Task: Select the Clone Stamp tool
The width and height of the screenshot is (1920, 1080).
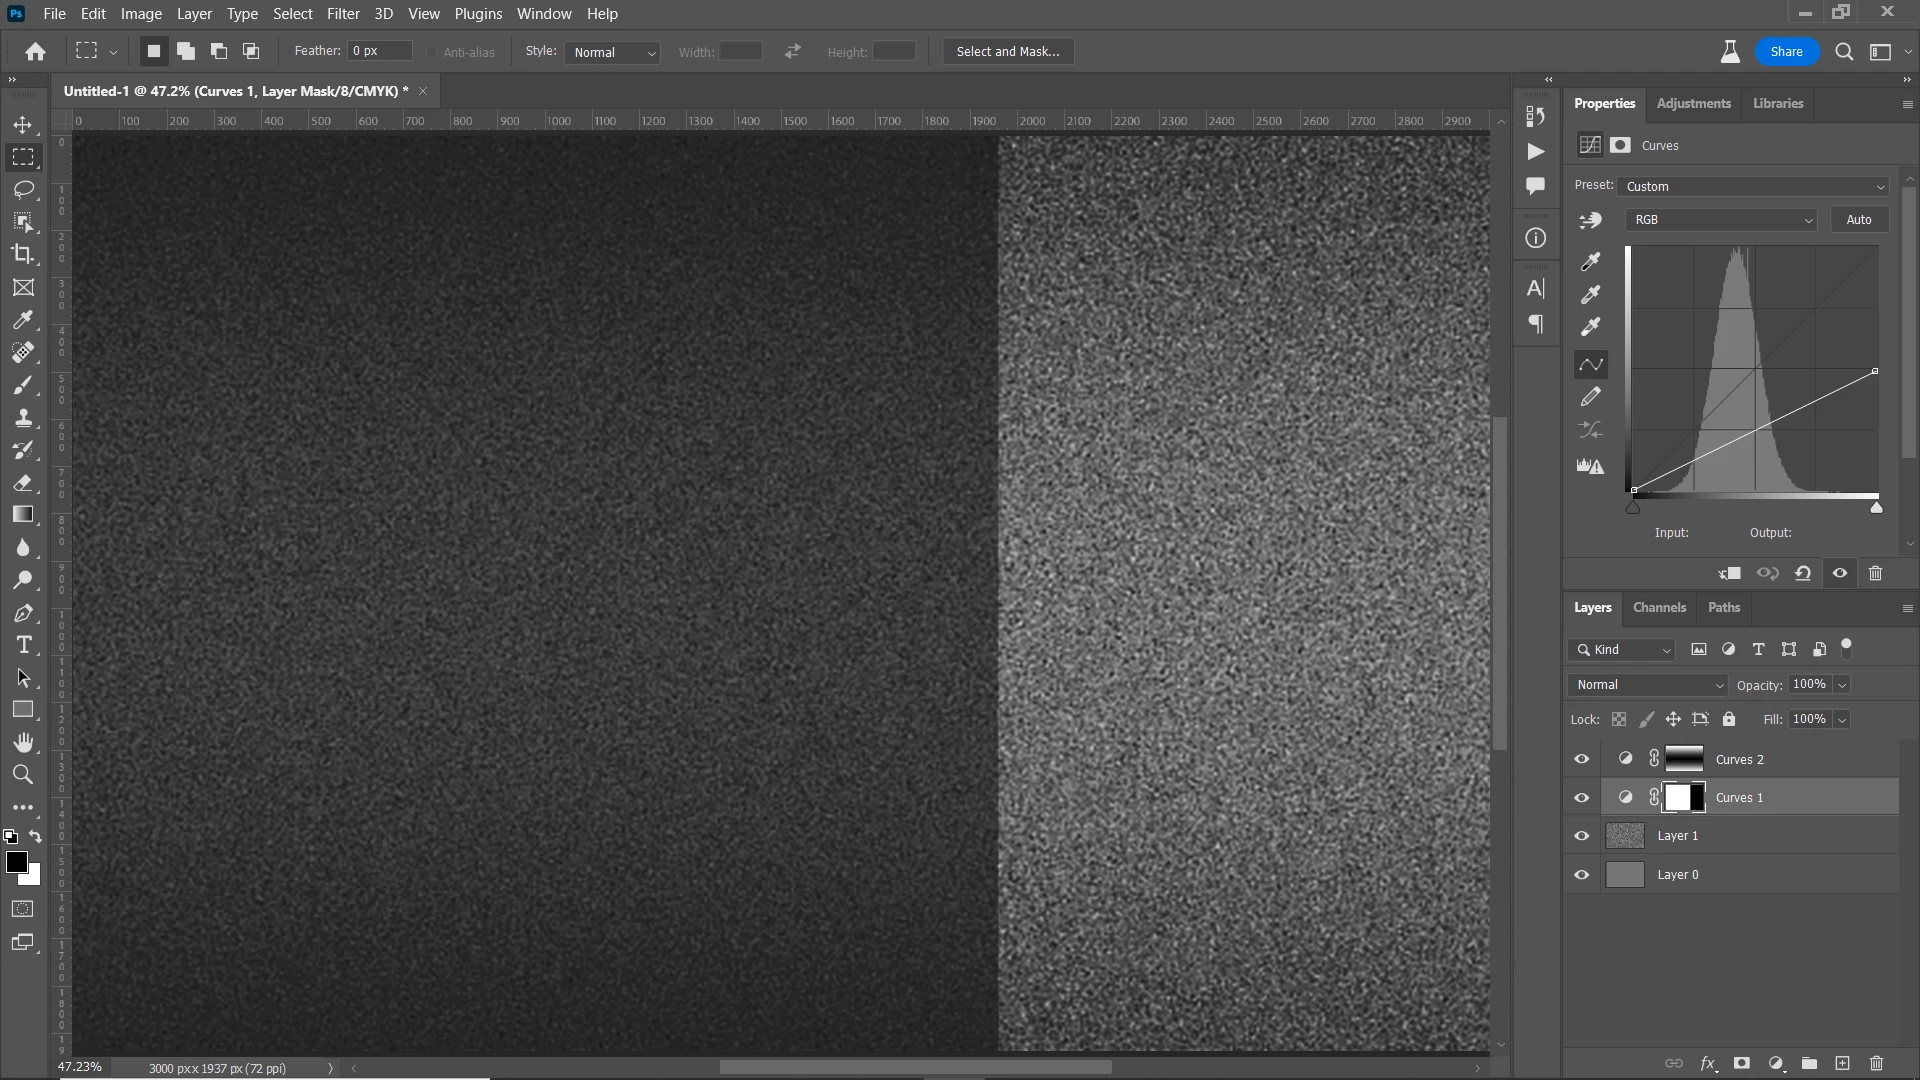Action: click(x=22, y=417)
